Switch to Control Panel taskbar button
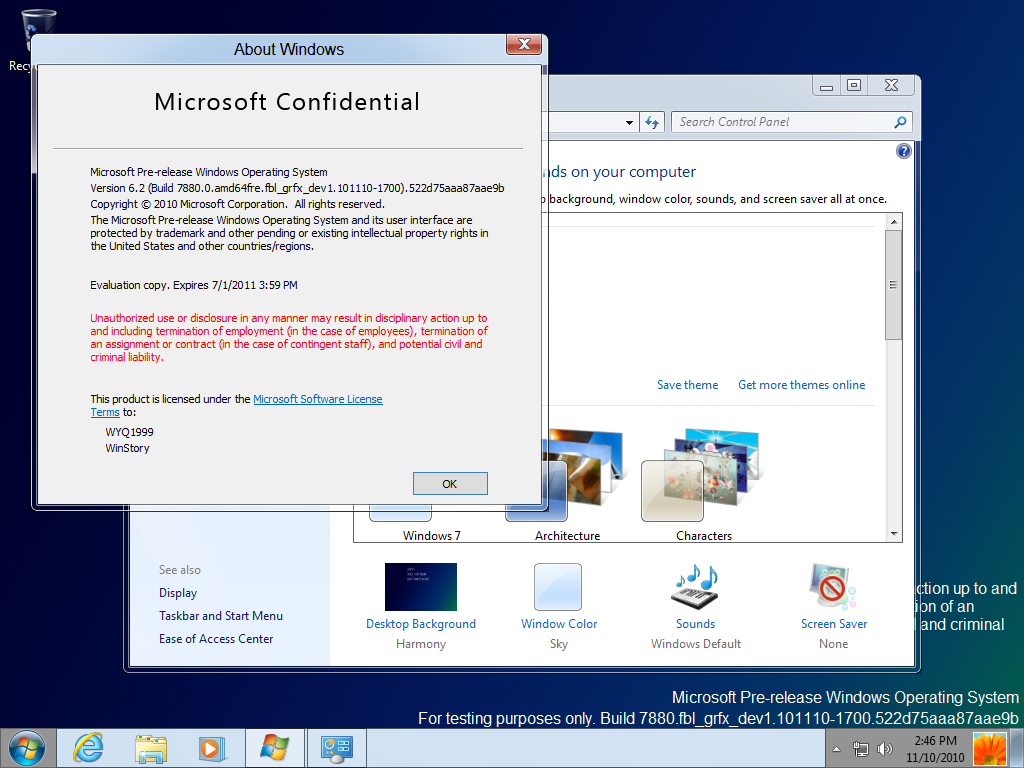The height and width of the screenshot is (768, 1024). click(337, 748)
